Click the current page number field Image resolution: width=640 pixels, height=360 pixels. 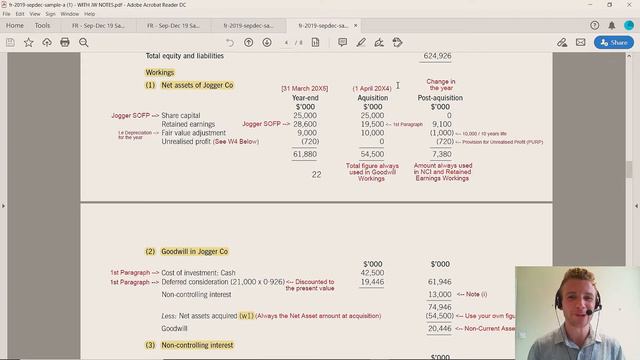pos(286,42)
